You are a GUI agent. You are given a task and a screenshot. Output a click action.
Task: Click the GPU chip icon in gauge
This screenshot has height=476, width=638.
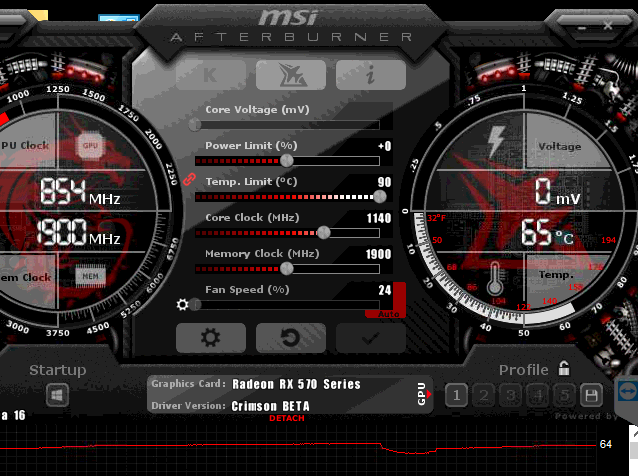pyautogui.click(x=90, y=145)
